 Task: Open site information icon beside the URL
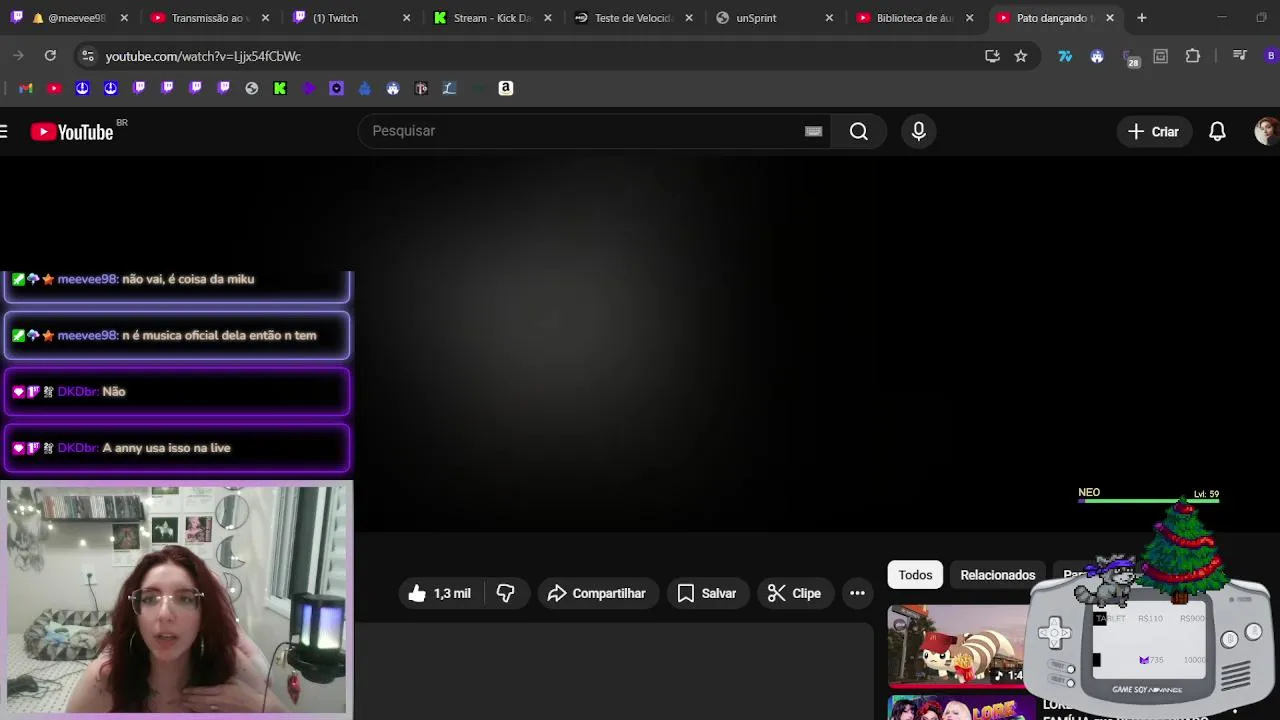pyautogui.click(x=88, y=56)
